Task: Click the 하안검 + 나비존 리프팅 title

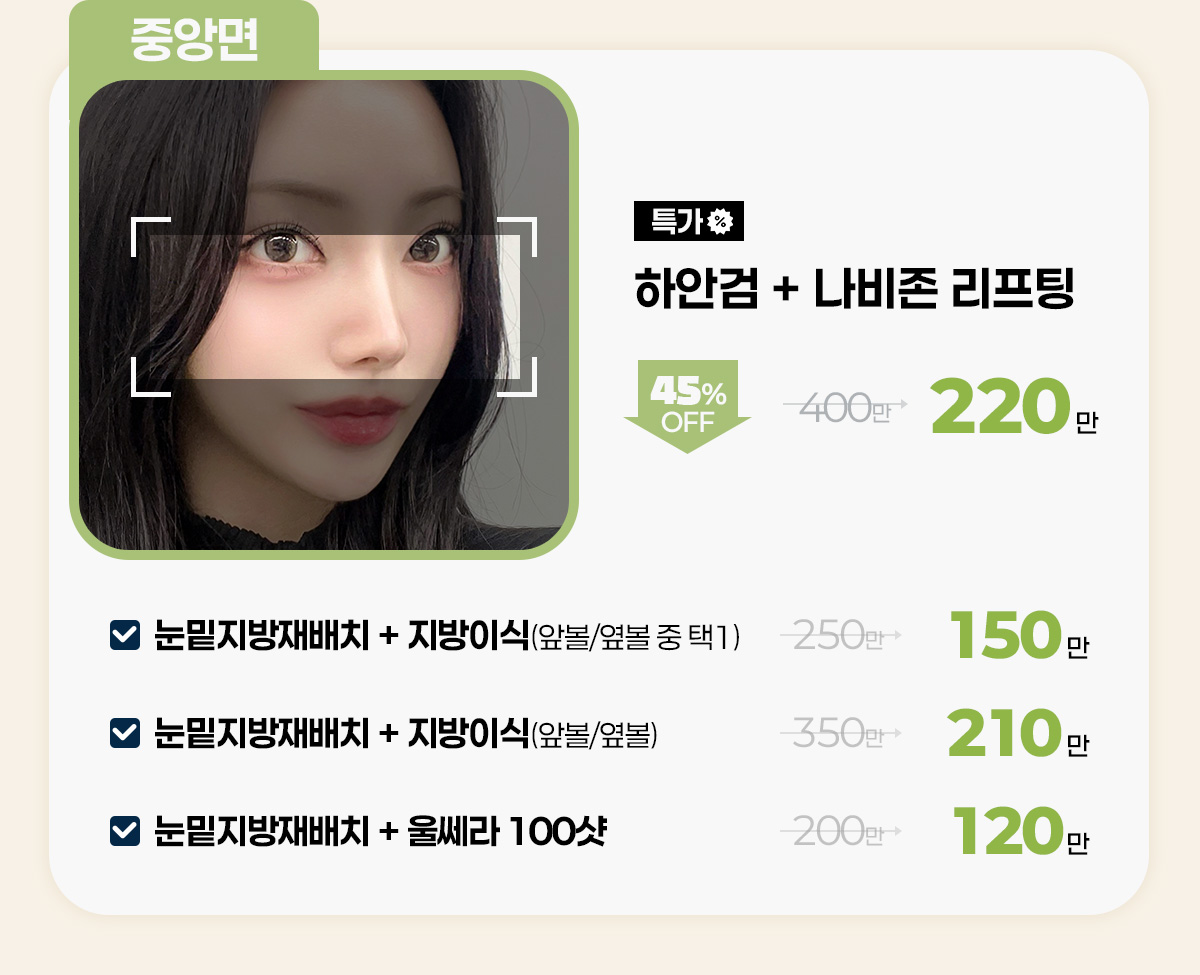Action: [854, 288]
